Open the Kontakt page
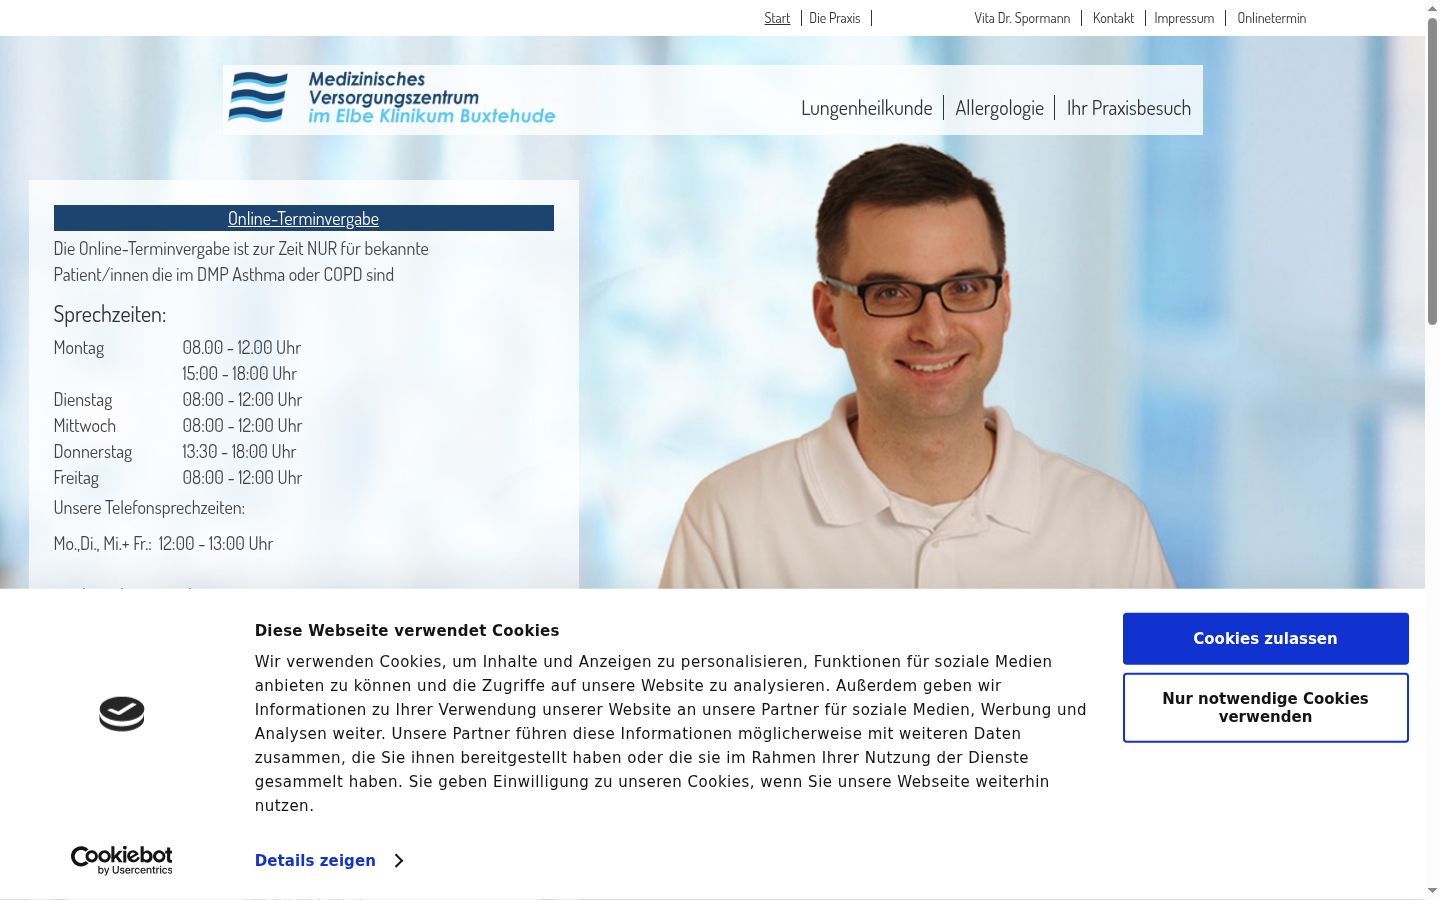 1113,18
